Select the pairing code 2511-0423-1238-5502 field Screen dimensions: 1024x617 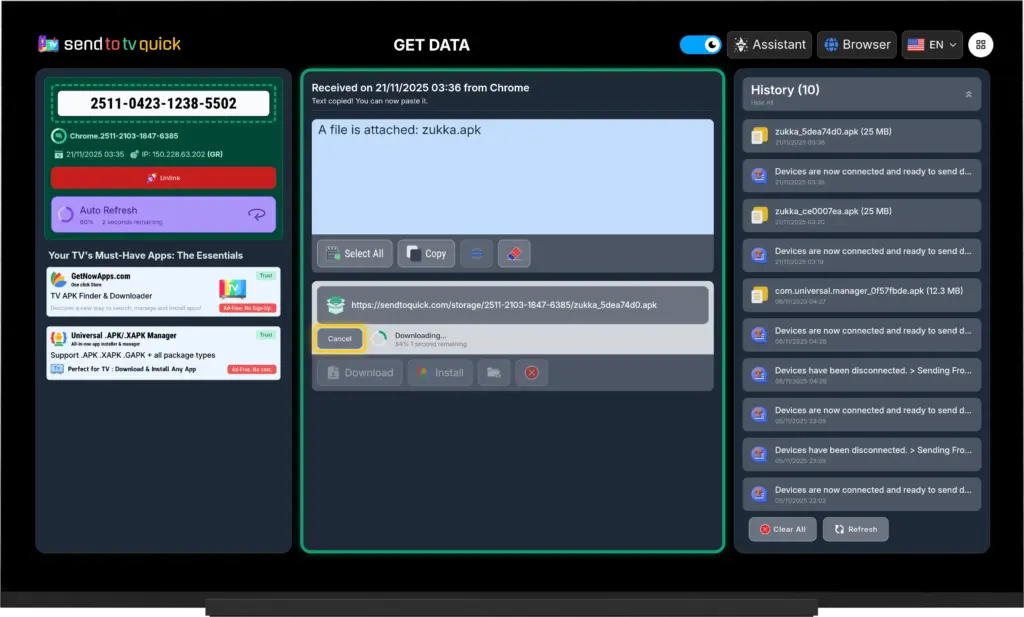coord(163,103)
